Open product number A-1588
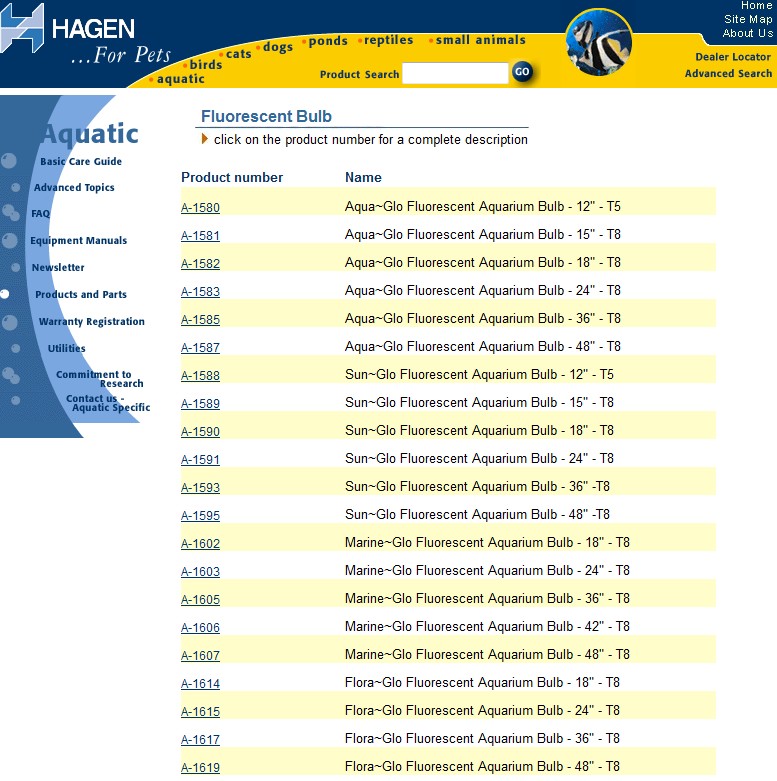The width and height of the screenshot is (777, 781). pyautogui.click(x=200, y=376)
